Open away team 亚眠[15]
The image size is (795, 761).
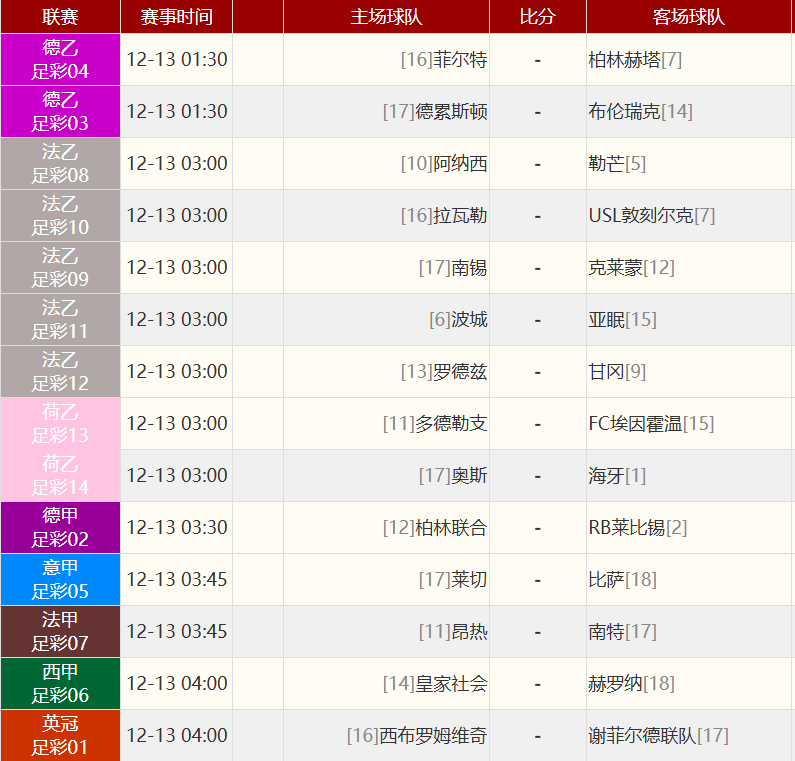tap(622, 319)
